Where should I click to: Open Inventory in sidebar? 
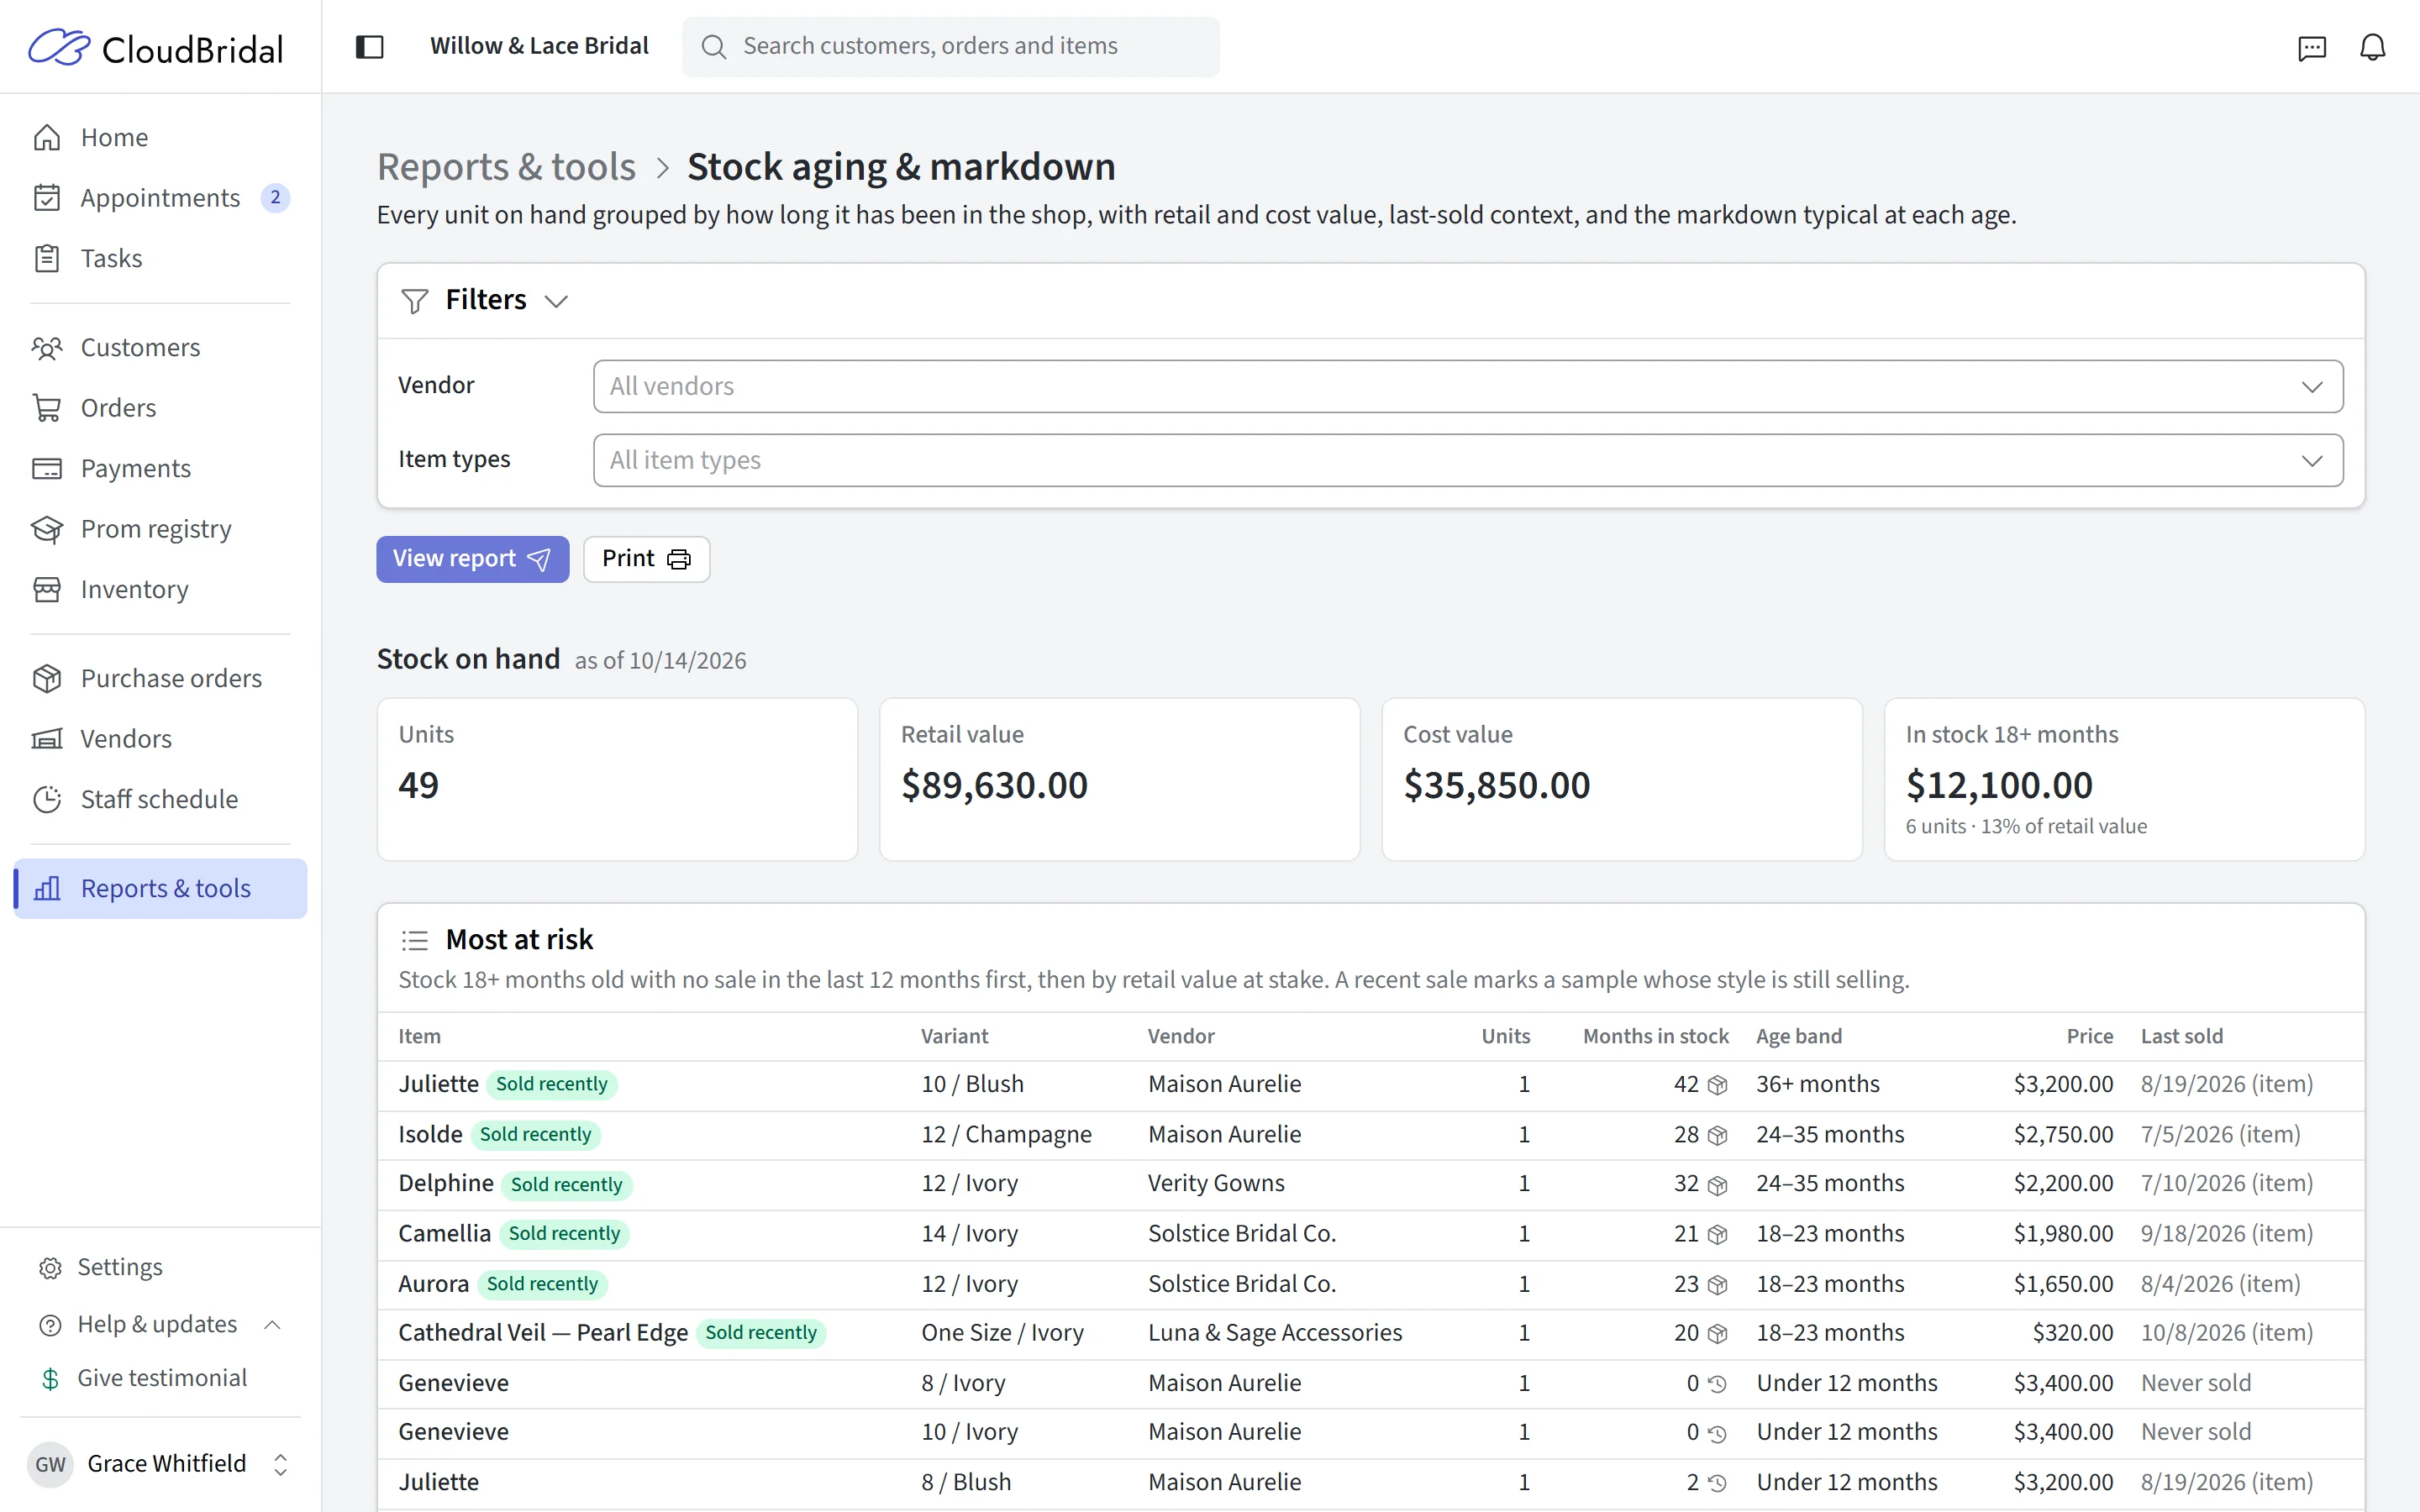click(160, 589)
